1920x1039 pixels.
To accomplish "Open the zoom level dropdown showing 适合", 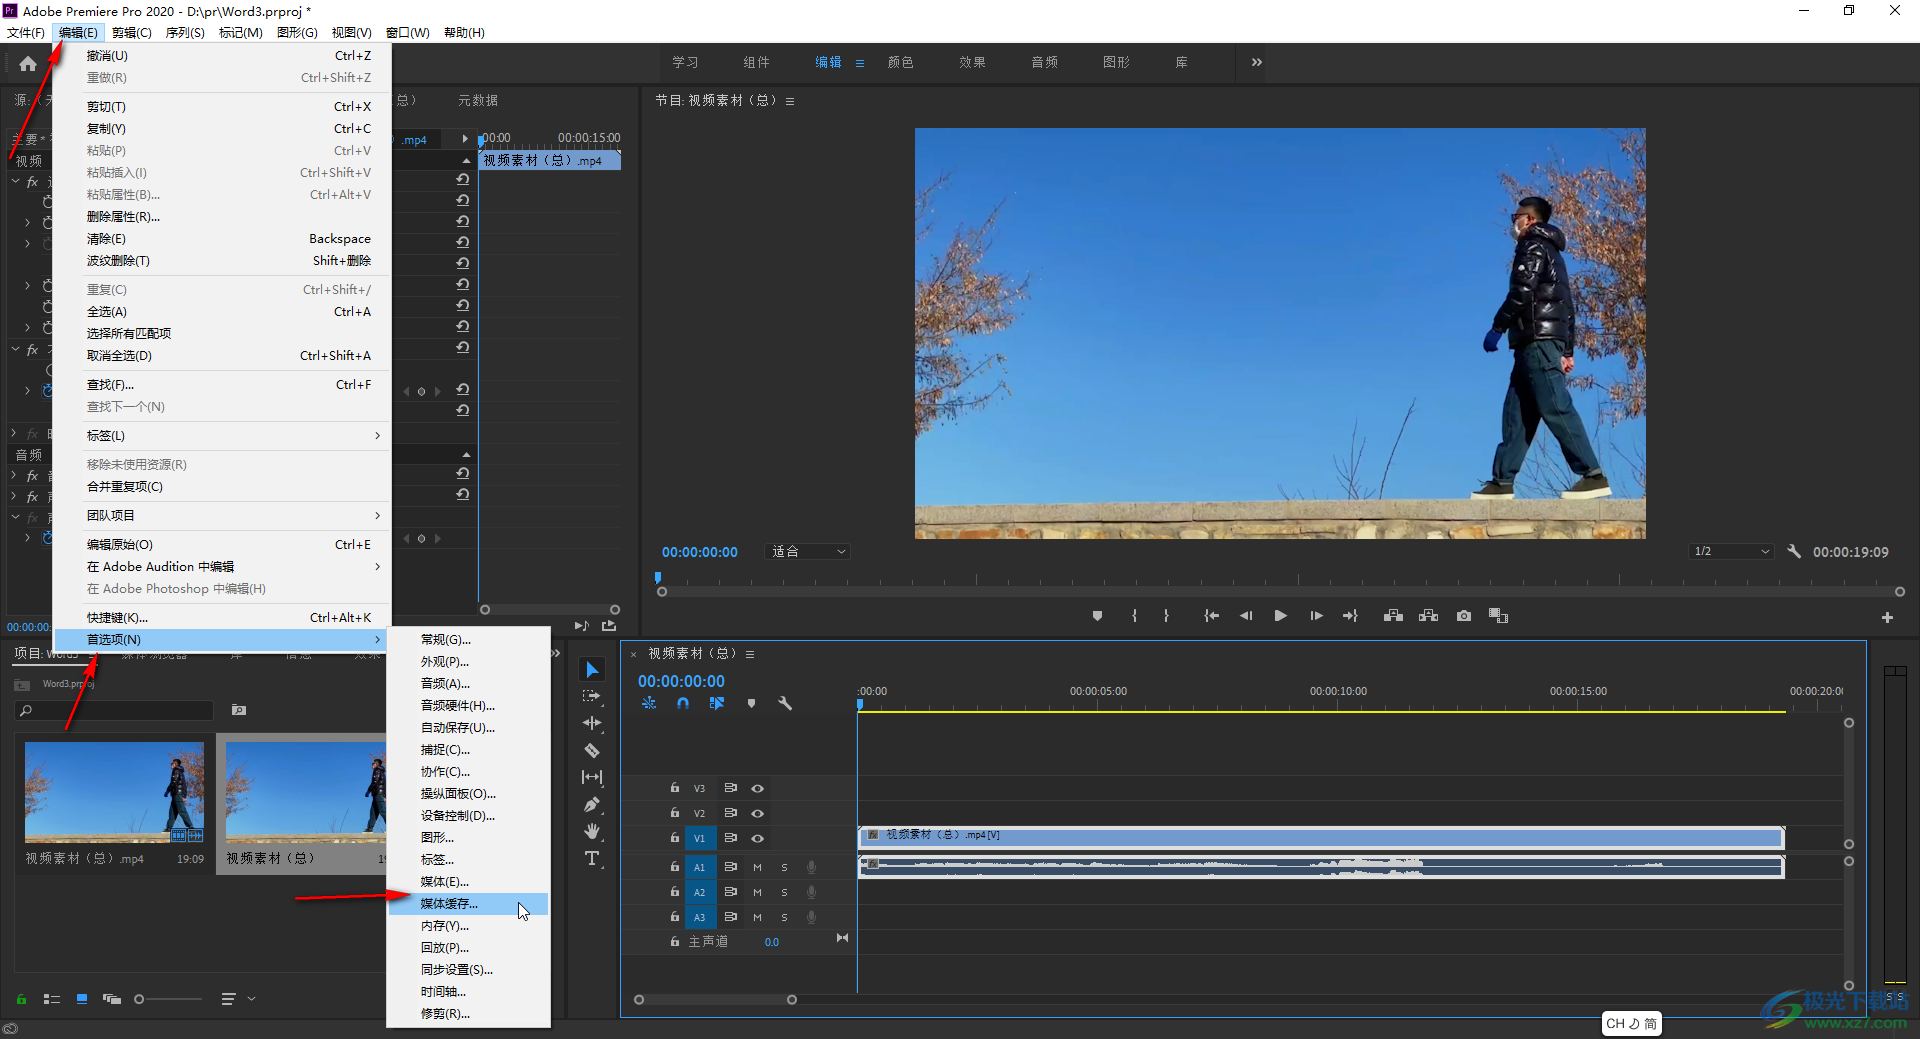I will (808, 552).
